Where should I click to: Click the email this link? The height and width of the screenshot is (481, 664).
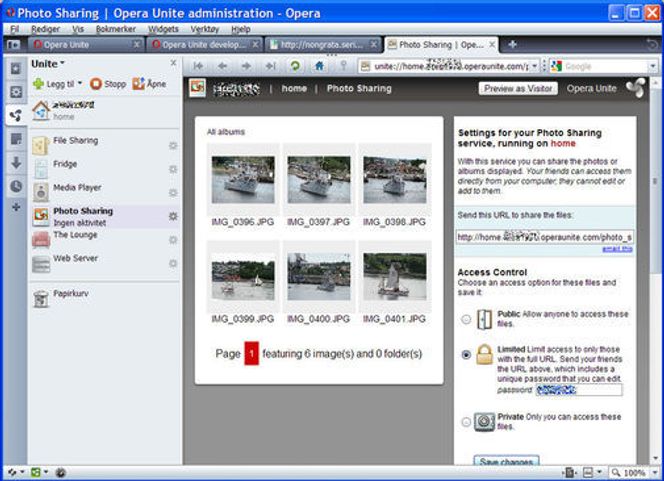point(617,249)
